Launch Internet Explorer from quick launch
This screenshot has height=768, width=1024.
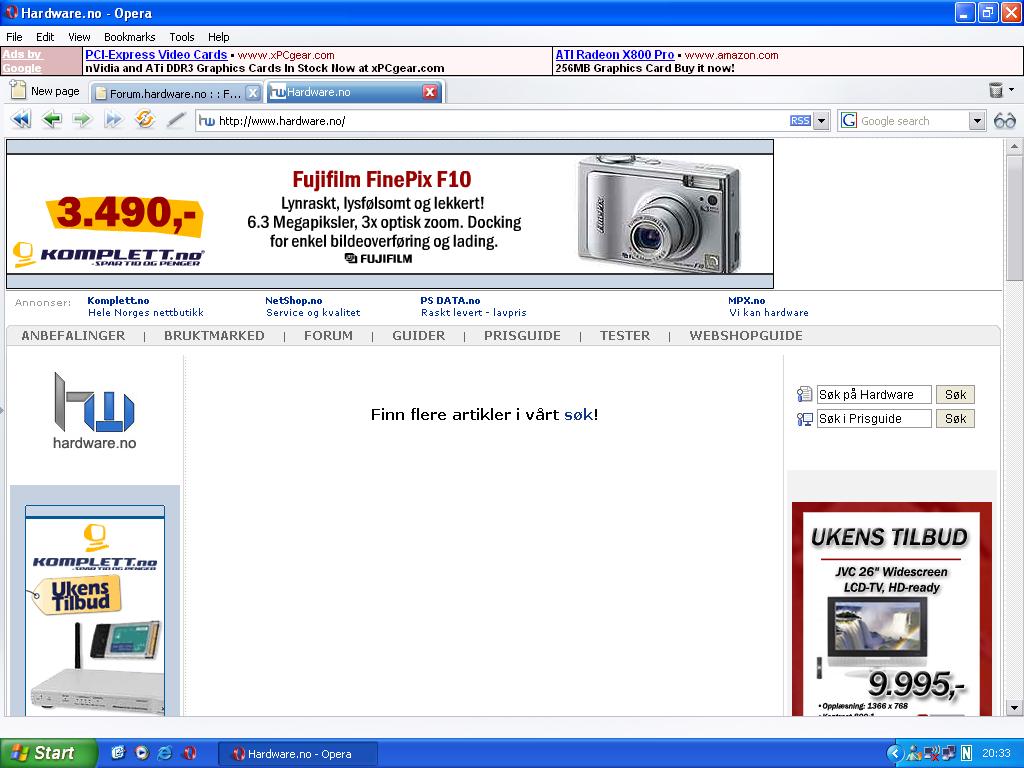(165, 753)
